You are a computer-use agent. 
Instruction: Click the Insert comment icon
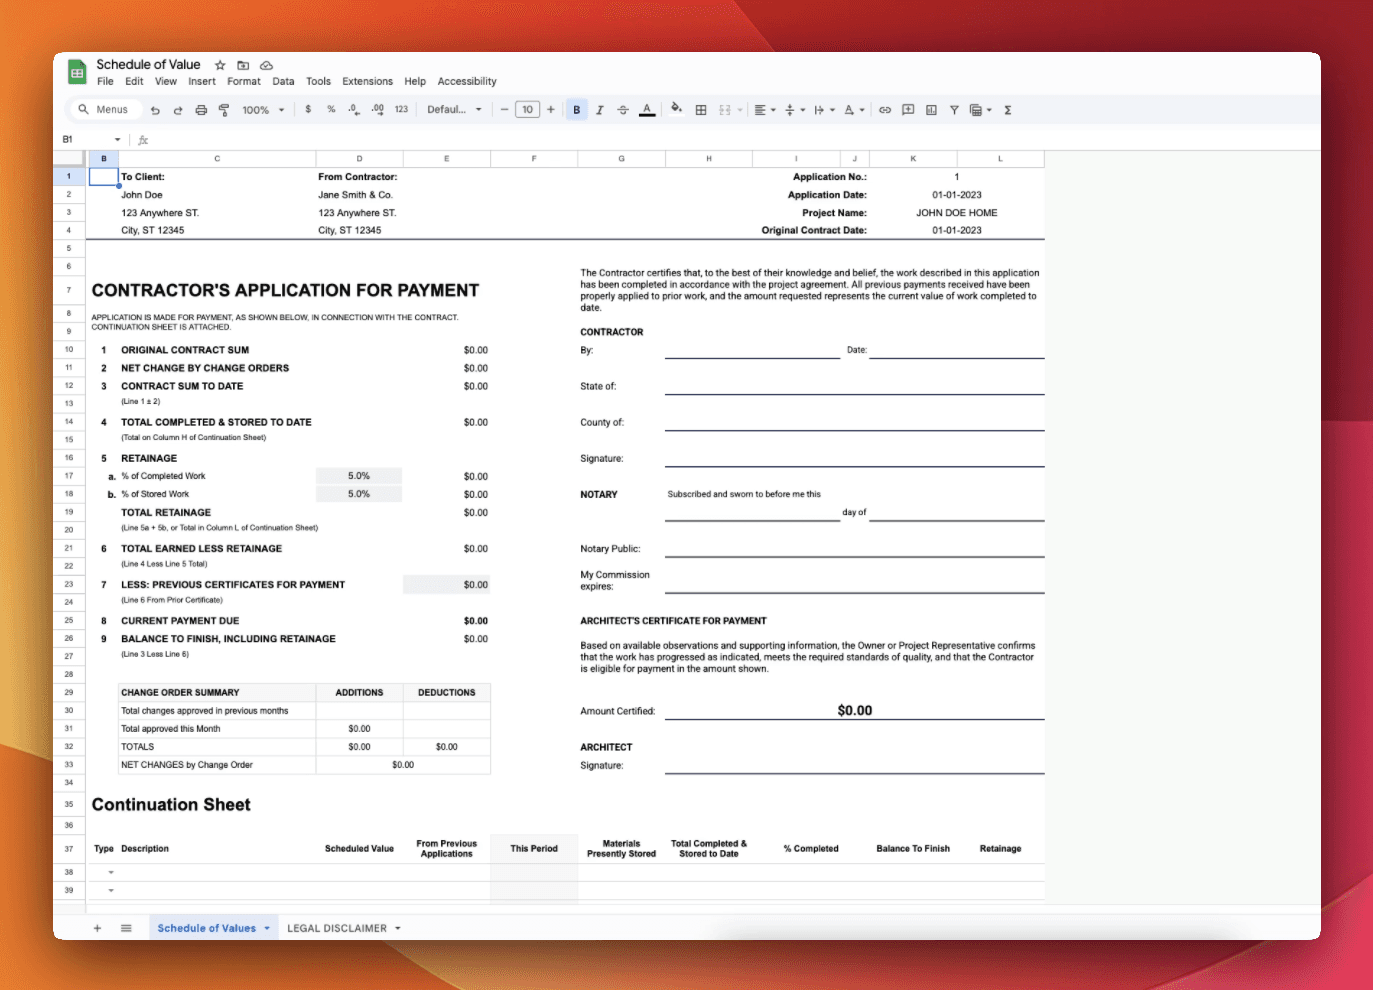[908, 110]
